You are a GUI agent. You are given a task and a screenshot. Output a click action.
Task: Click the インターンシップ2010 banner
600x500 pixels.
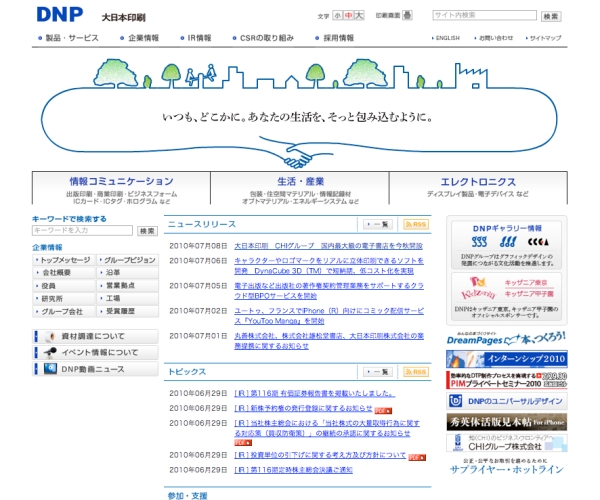pos(507,358)
